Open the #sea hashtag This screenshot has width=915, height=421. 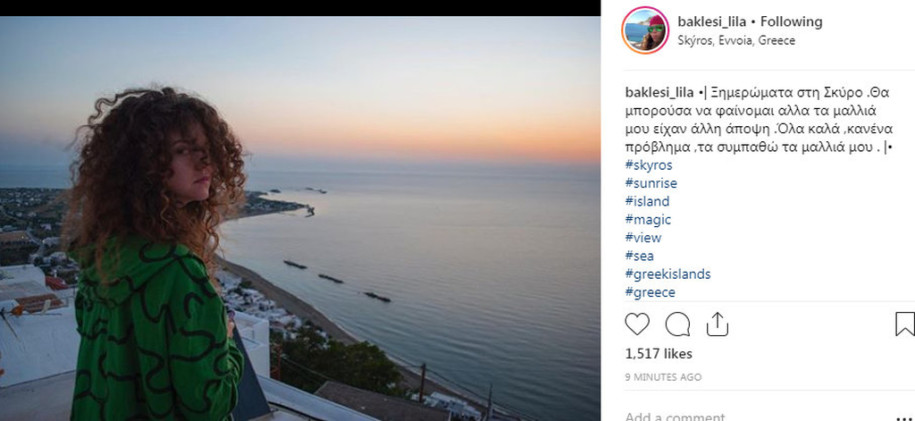tap(640, 256)
